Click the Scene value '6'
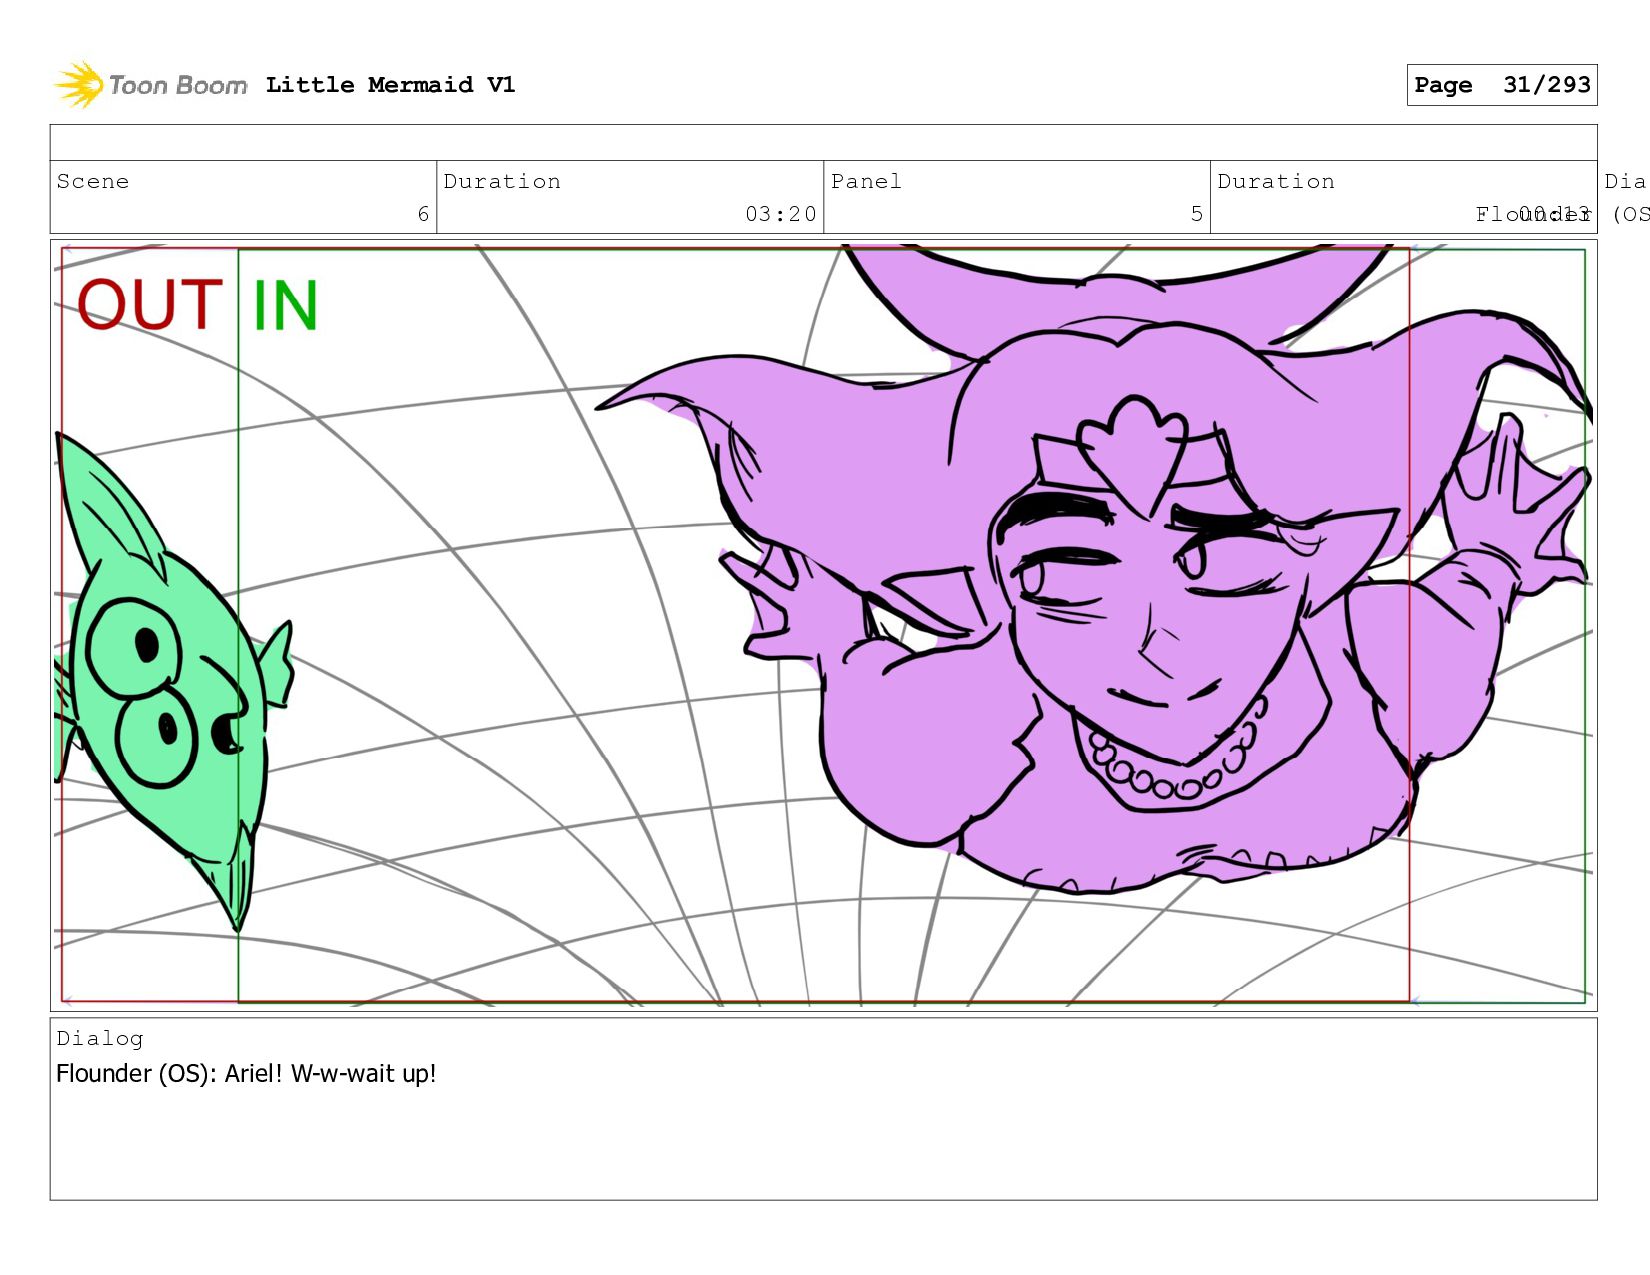 [x=423, y=214]
